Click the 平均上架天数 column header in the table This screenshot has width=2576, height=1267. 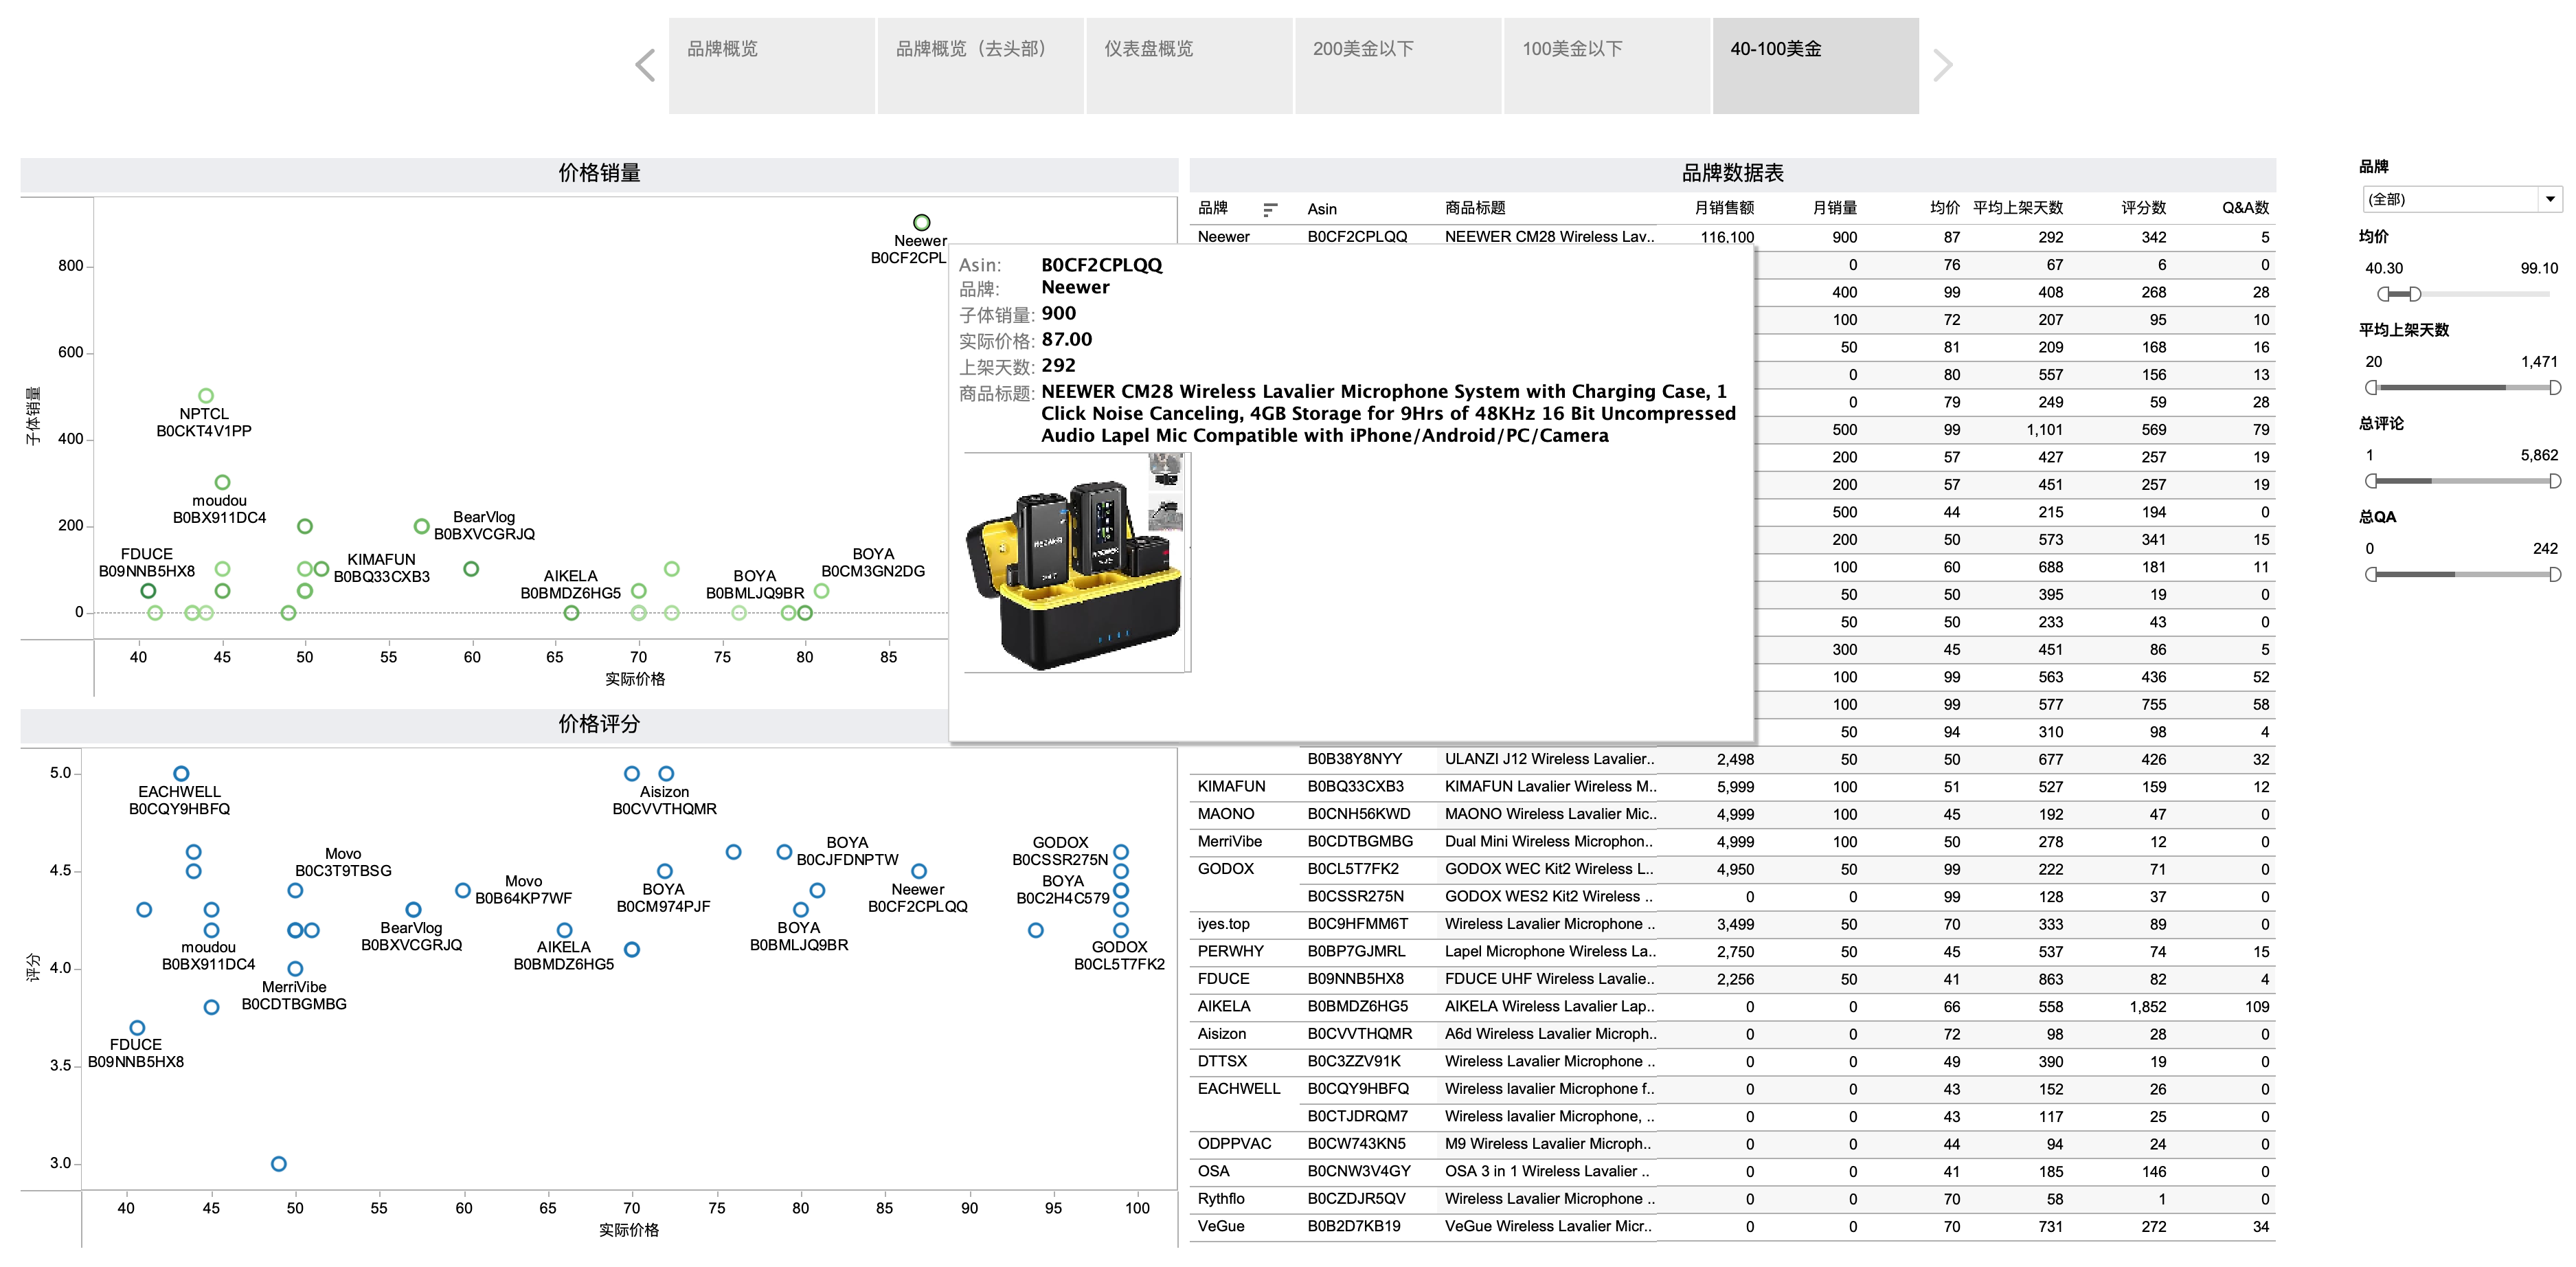point(2017,208)
